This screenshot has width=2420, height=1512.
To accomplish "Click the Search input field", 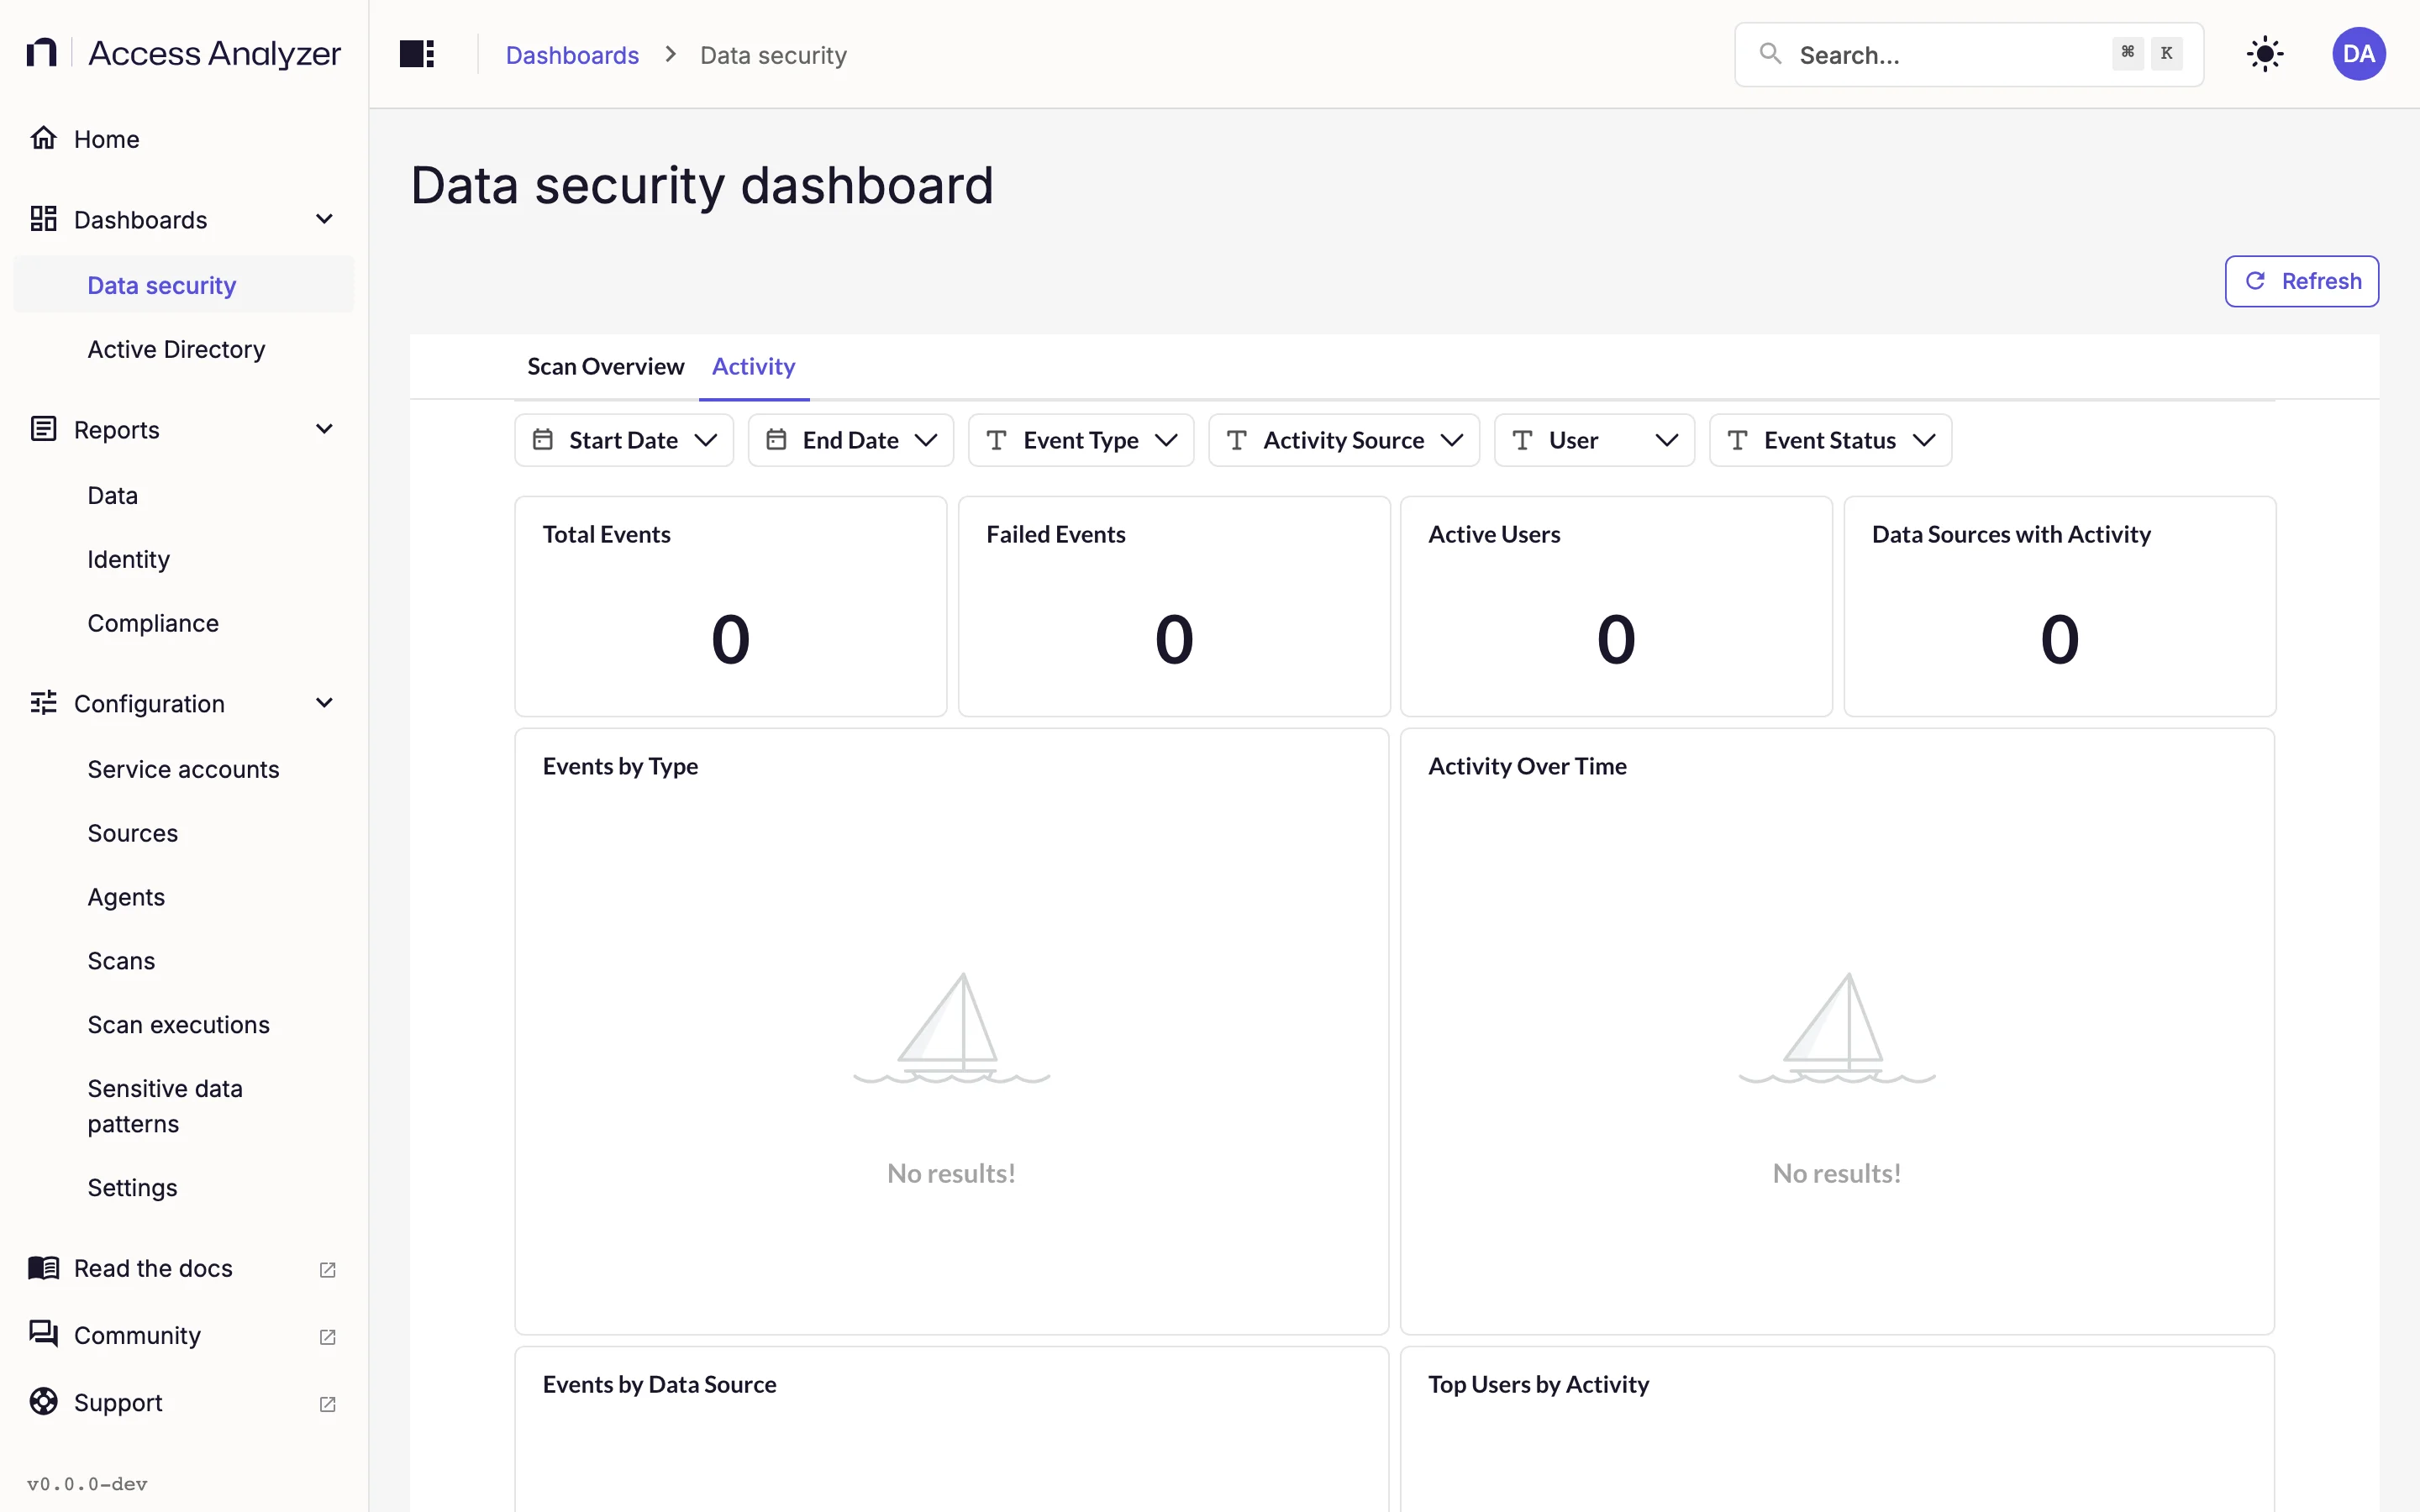I will (1968, 54).
